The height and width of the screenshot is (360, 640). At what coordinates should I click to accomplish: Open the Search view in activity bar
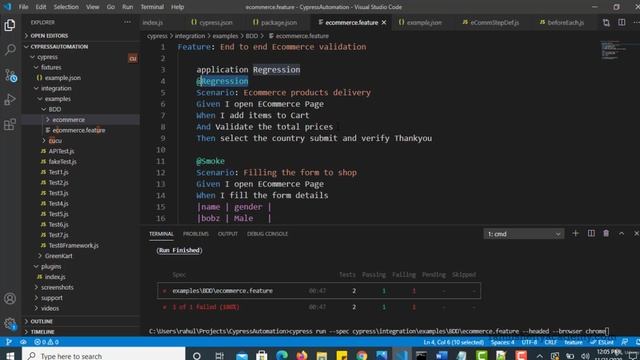(10, 49)
